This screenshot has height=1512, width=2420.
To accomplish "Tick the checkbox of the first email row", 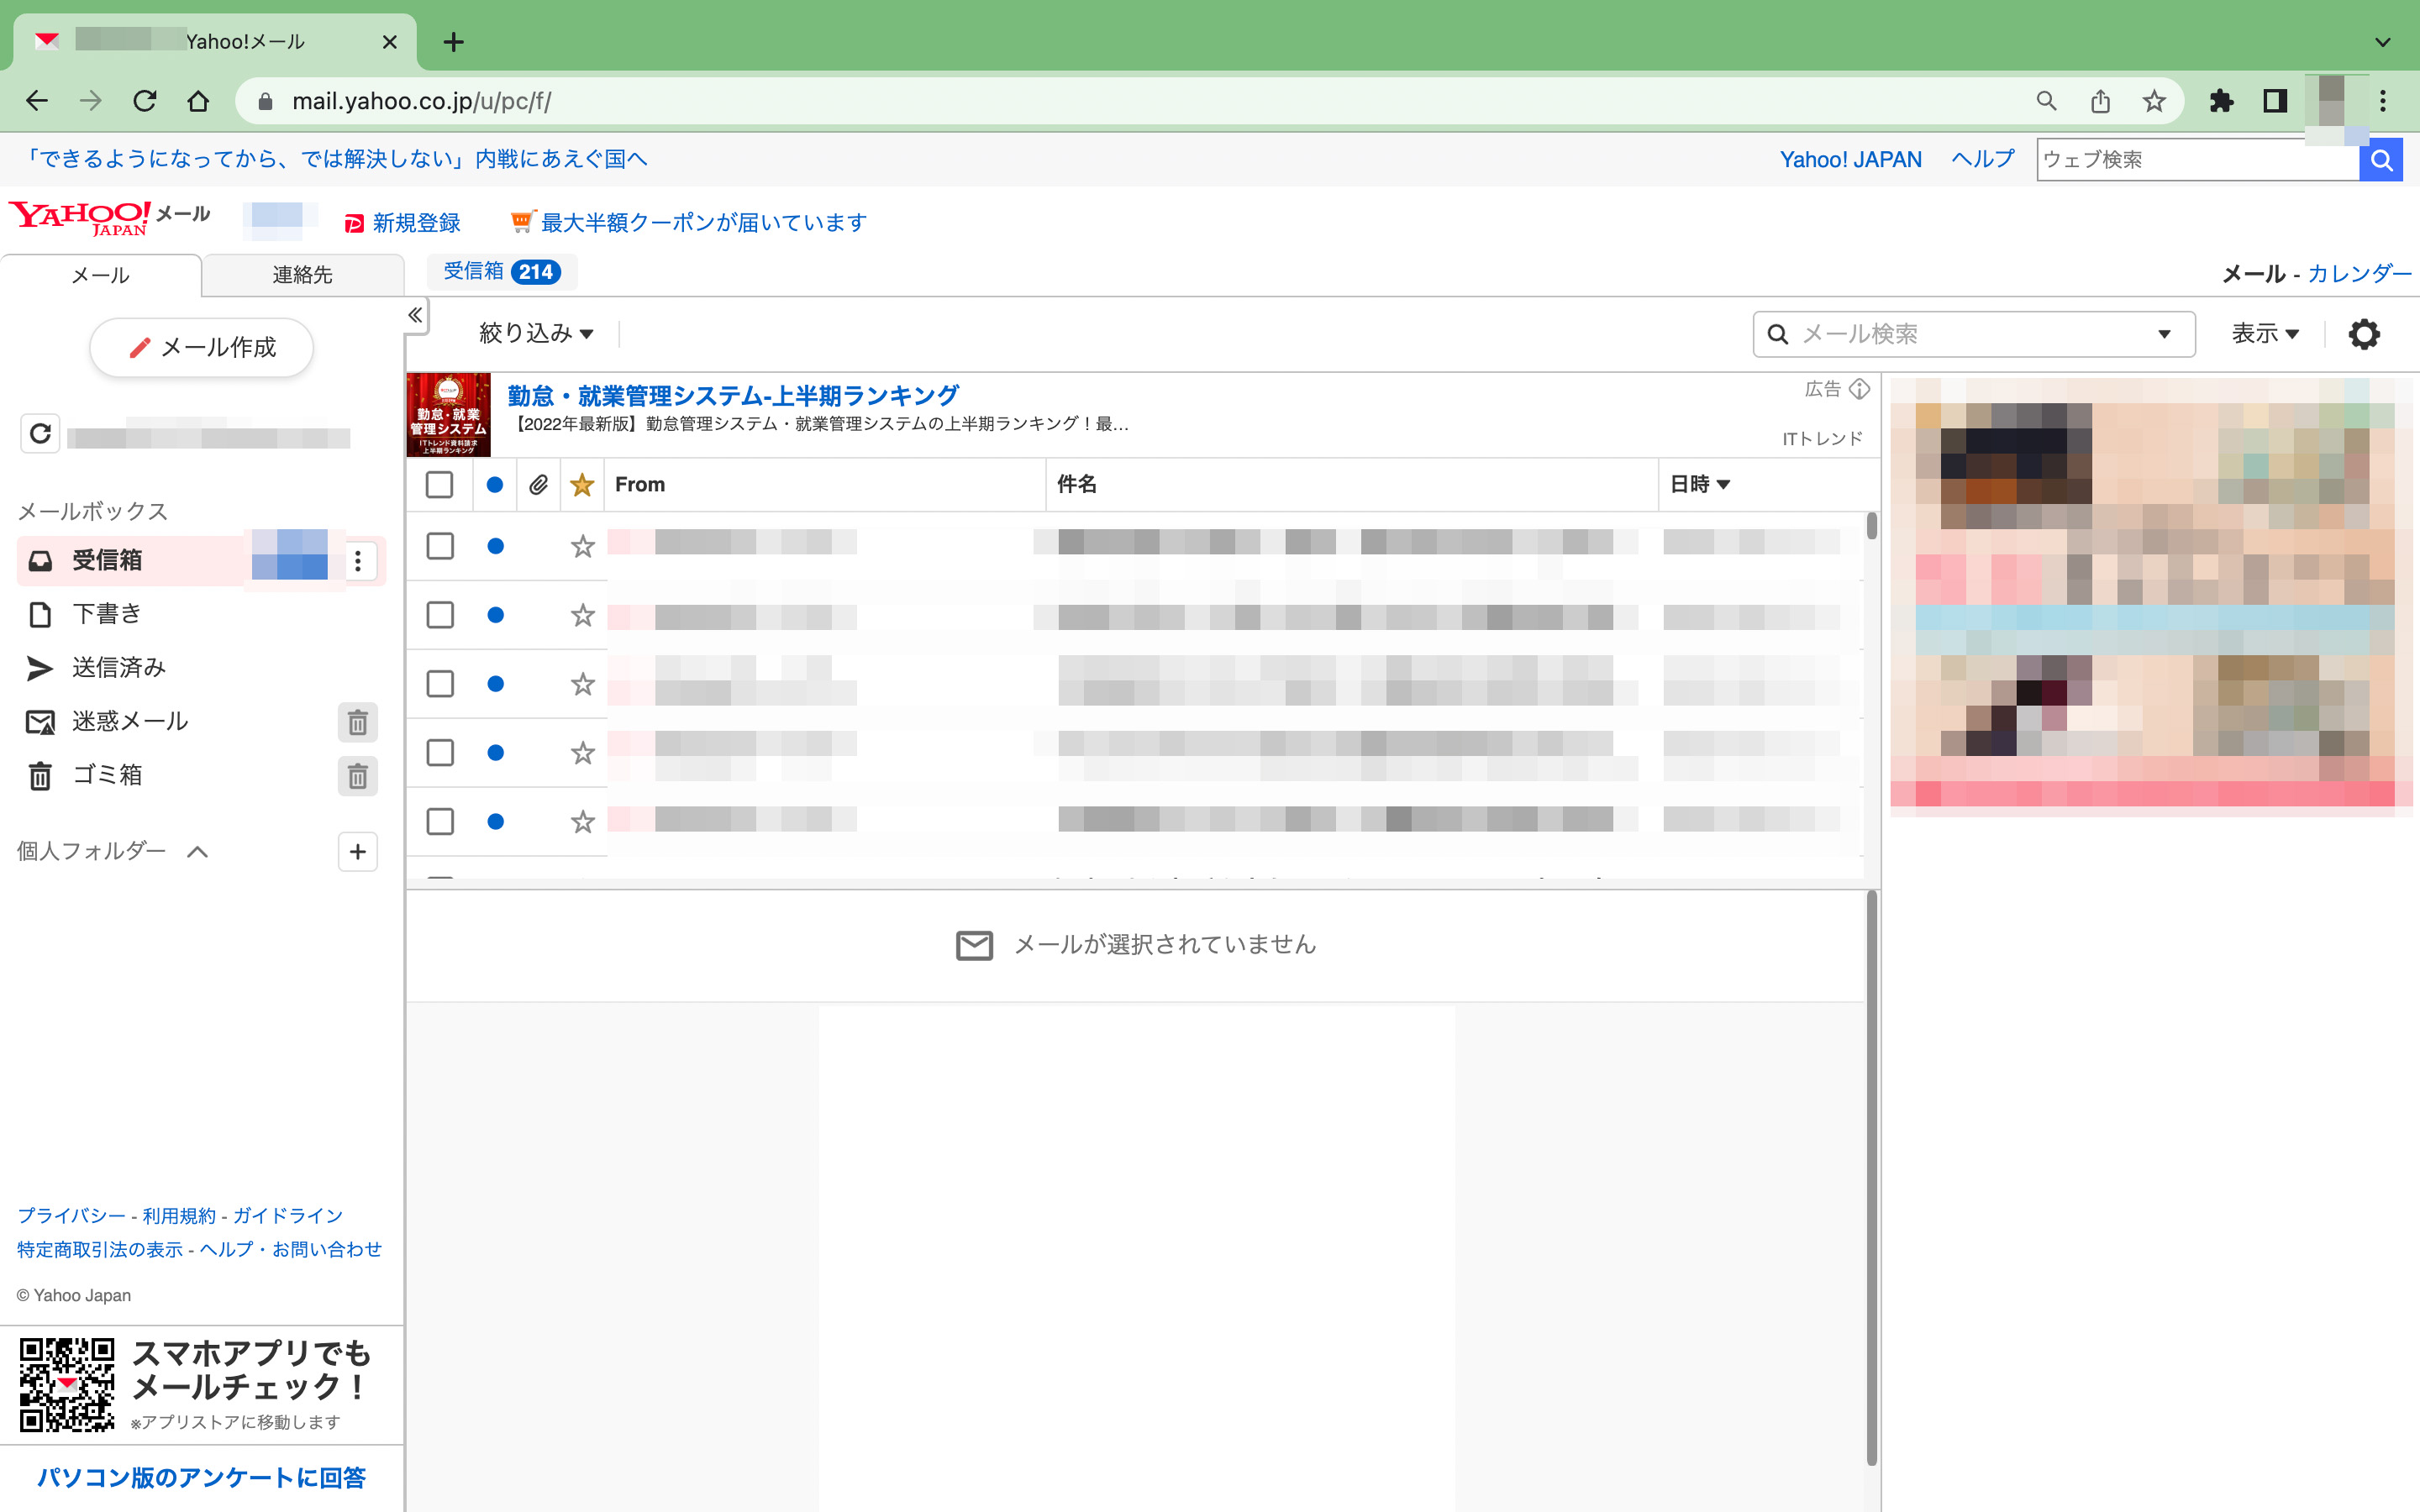I will tap(440, 546).
